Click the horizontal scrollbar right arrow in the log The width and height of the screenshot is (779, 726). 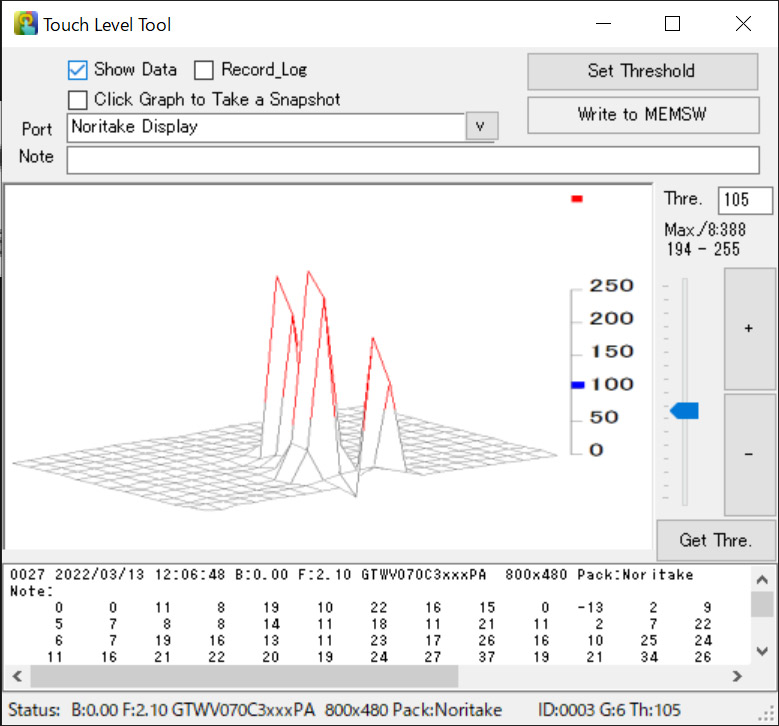pos(739,676)
